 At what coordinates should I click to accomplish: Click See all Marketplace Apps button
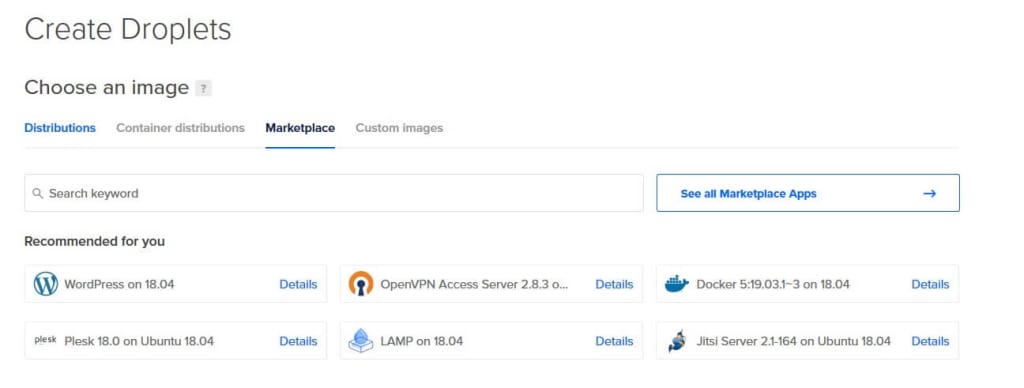click(x=808, y=193)
